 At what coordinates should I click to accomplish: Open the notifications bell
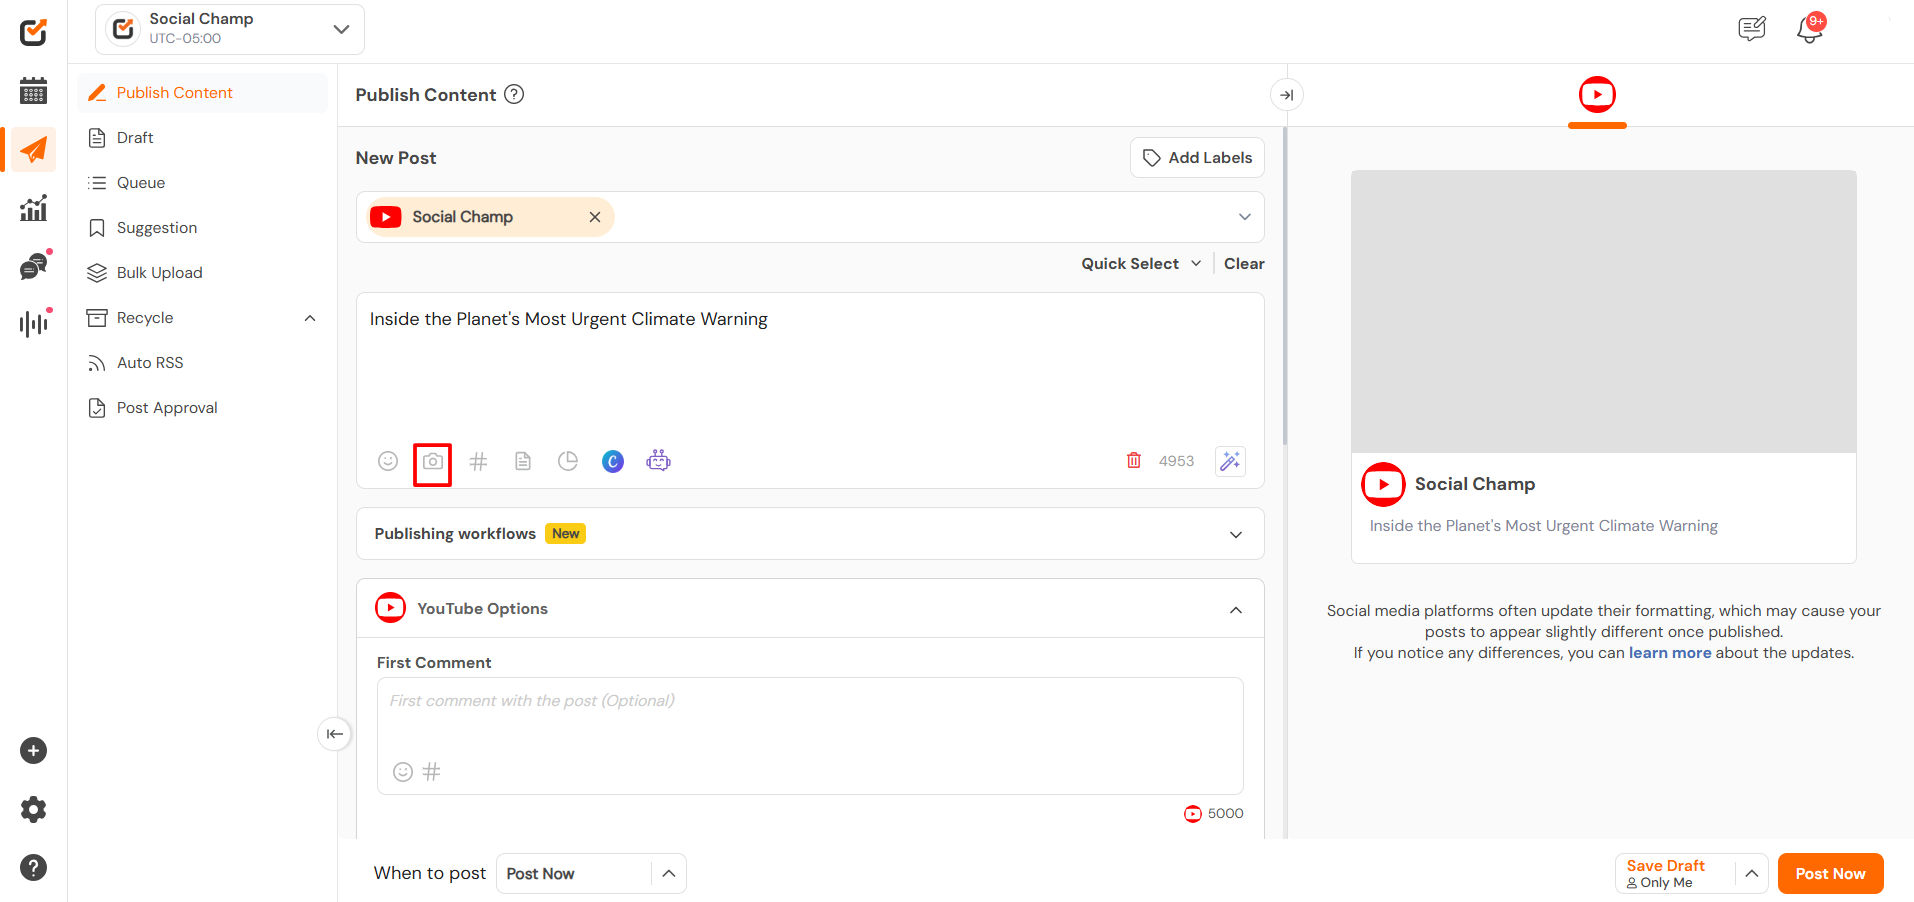pyautogui.click(x=1809, y=29)
